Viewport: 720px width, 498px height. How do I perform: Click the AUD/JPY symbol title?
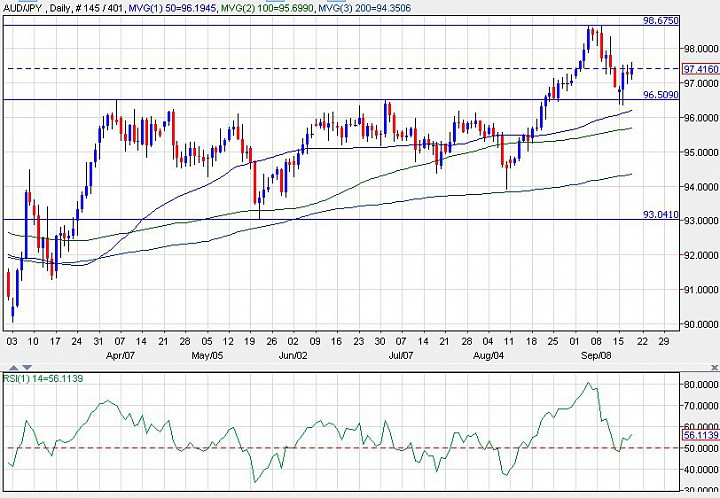(x=24, y=8)
